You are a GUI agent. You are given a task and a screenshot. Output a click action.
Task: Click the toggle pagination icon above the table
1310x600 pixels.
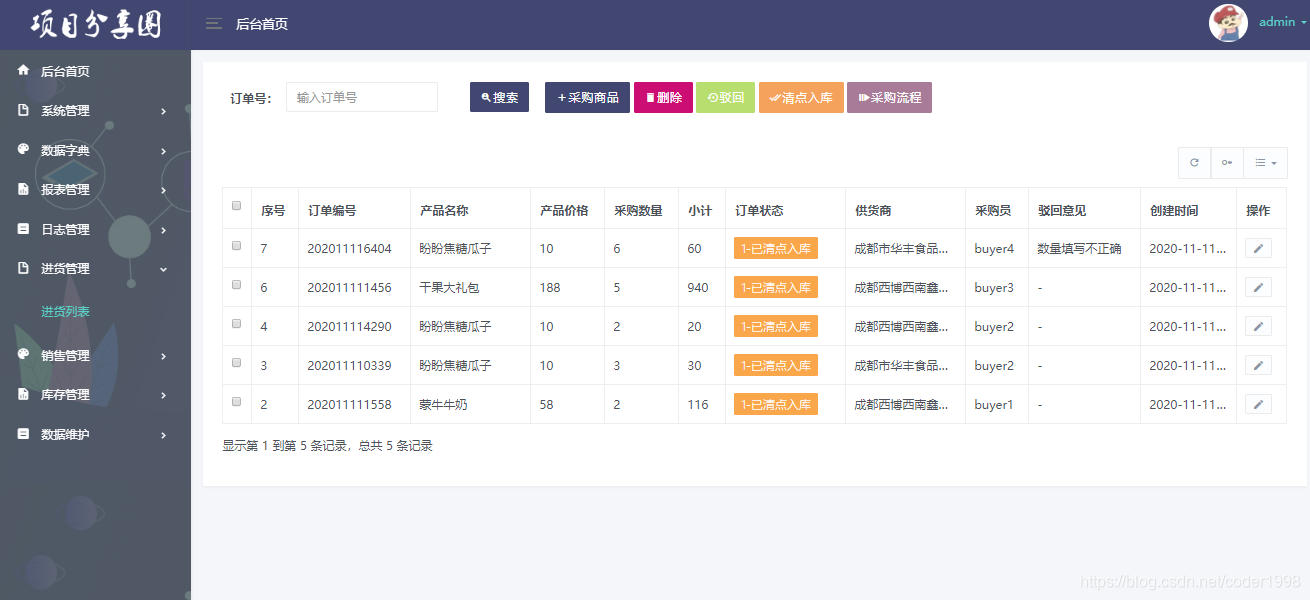point(1227,162)
